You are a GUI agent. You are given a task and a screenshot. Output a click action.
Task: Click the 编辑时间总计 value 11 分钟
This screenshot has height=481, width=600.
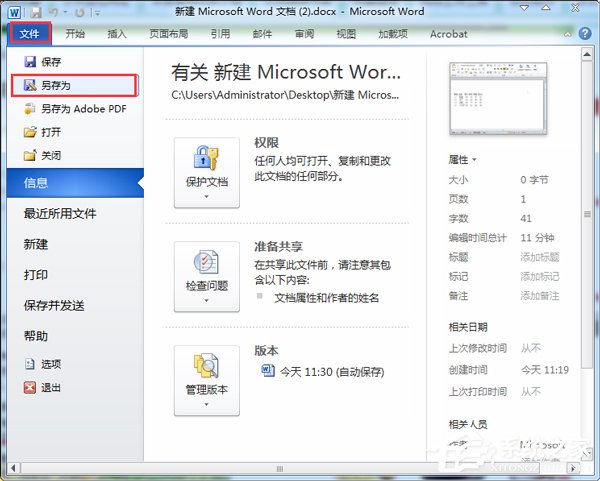(537, 238)
